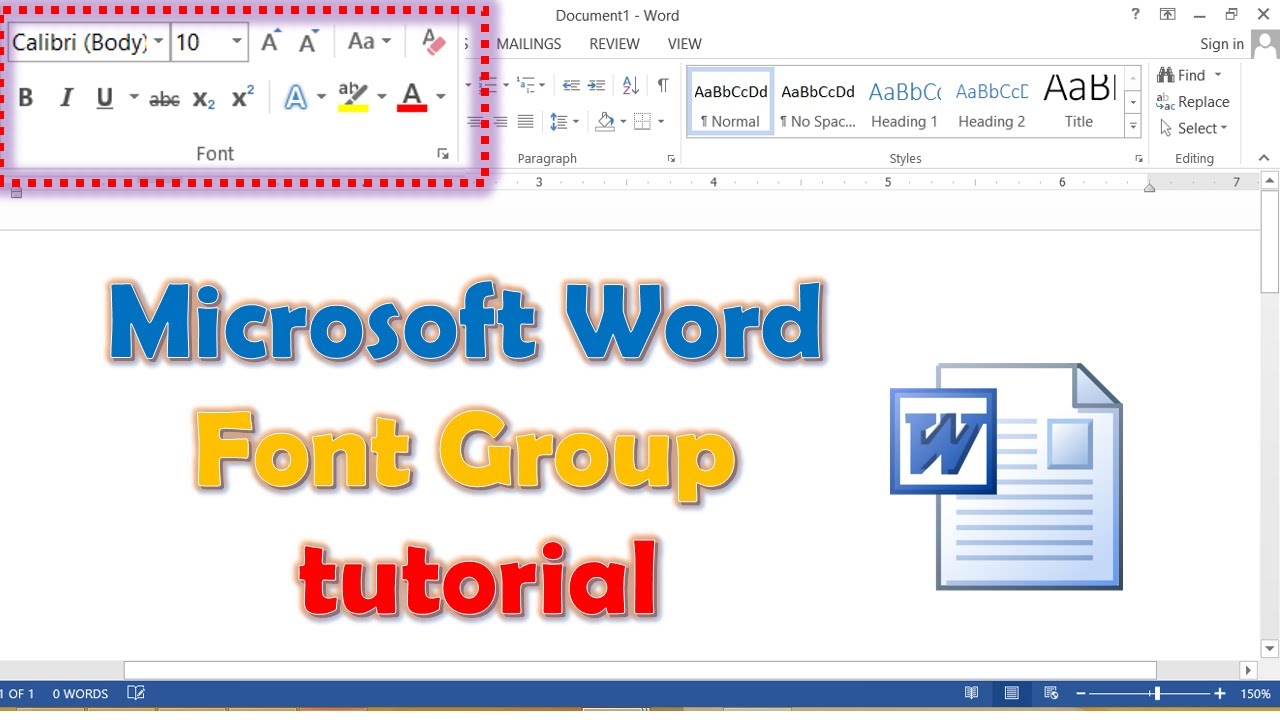Open Paragraph dialog launcher arrow

[x=671, y=159]
